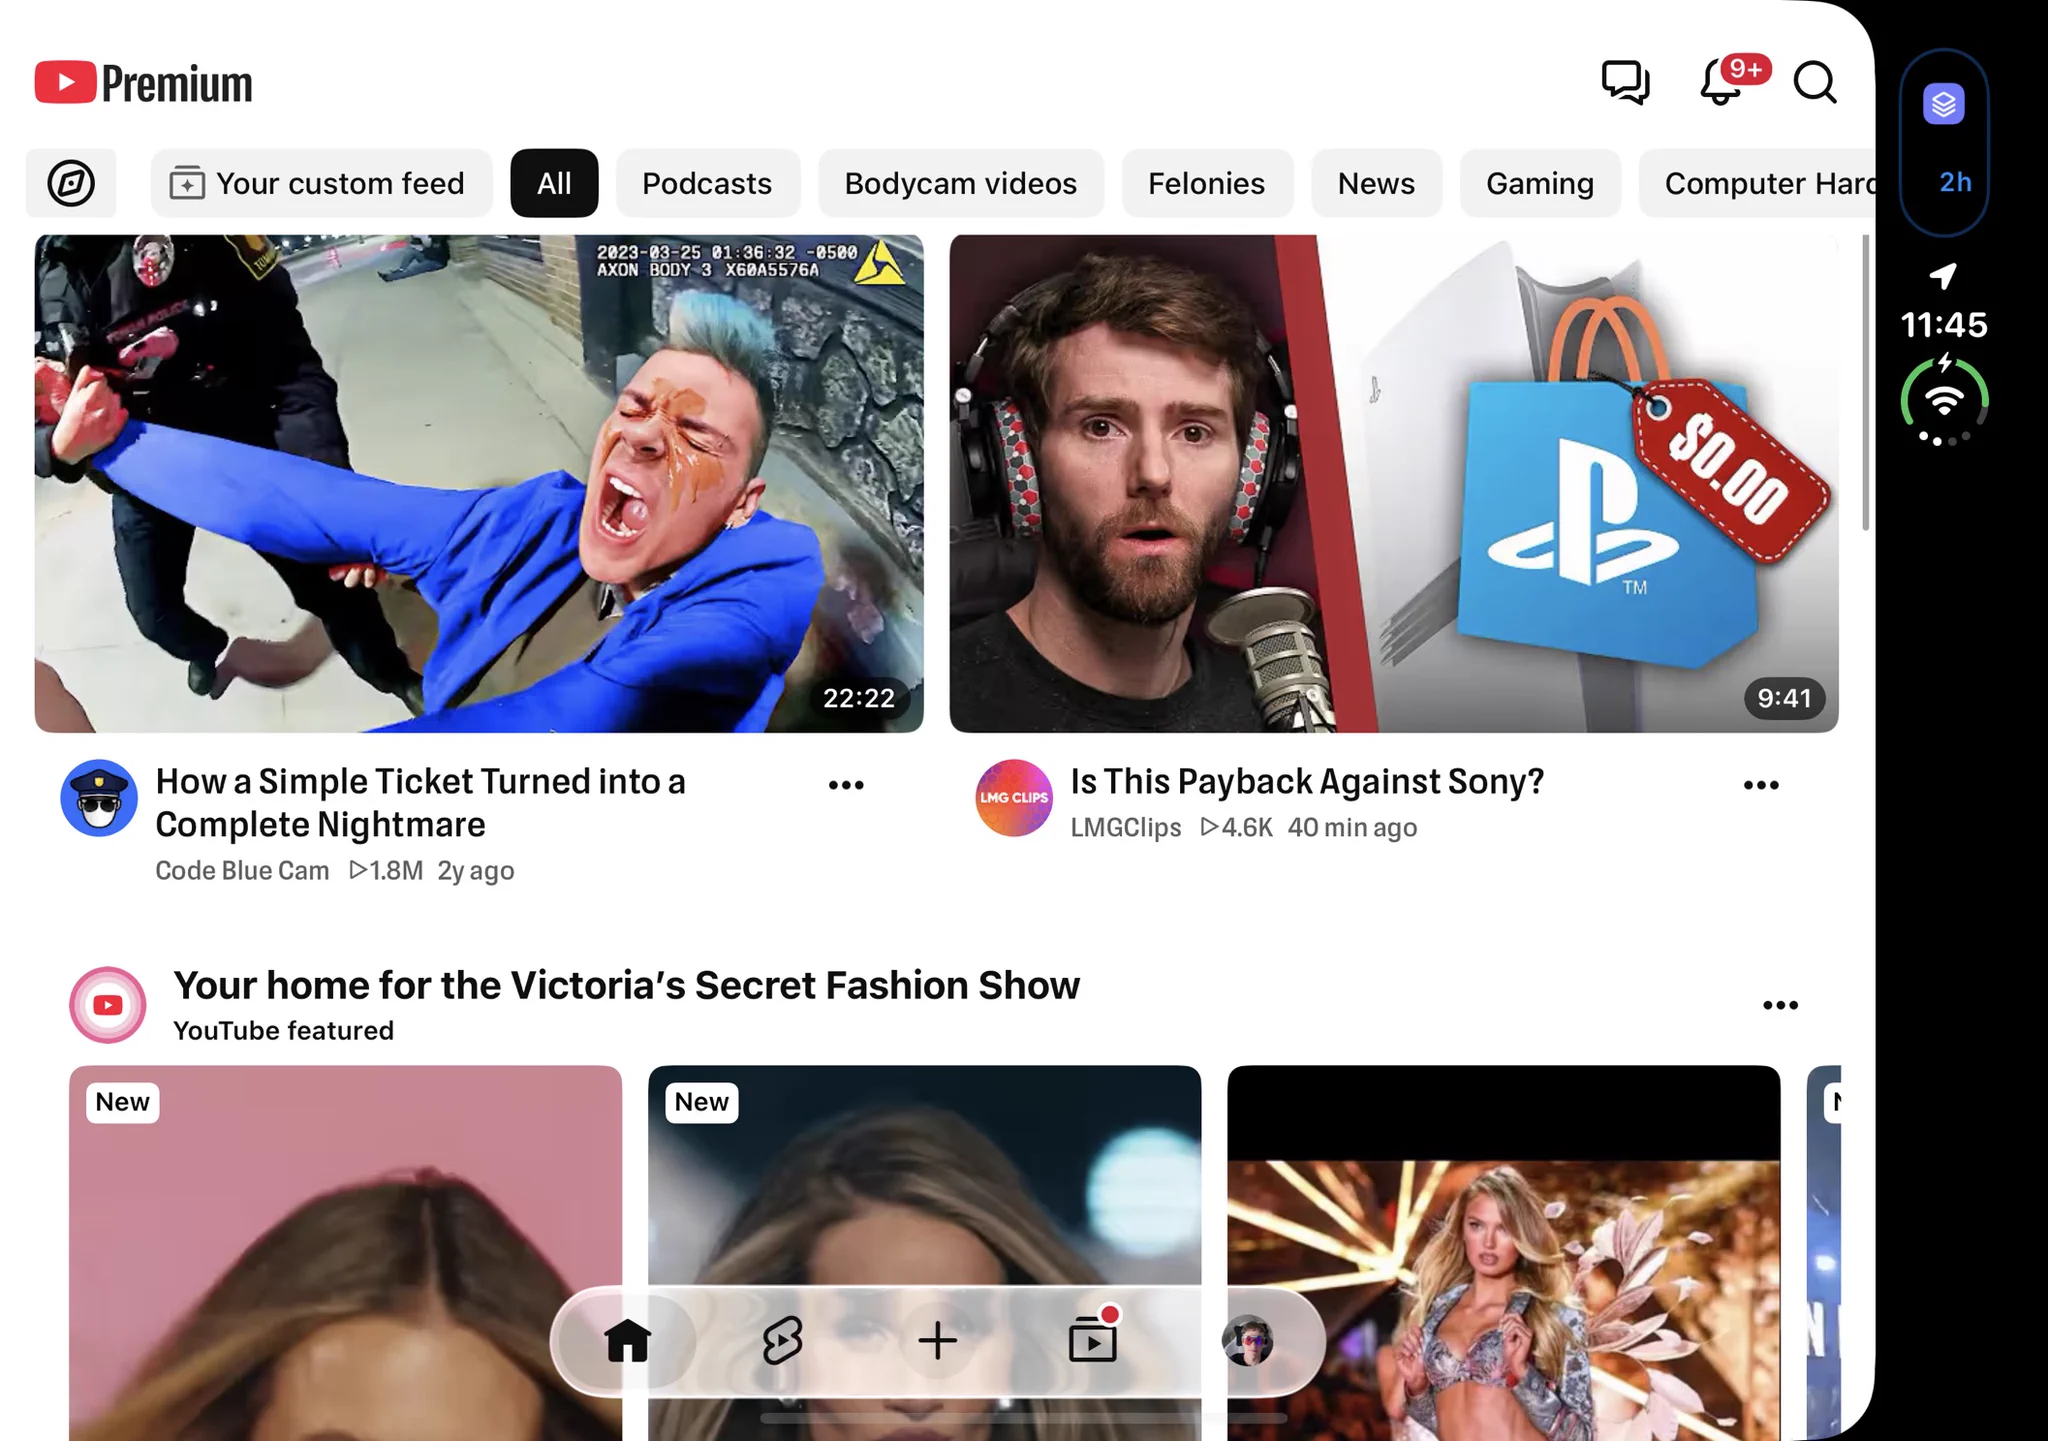The image size is (2048, 1441).
Task: Select the Felonies filter chip
Action: point(1206,183)
